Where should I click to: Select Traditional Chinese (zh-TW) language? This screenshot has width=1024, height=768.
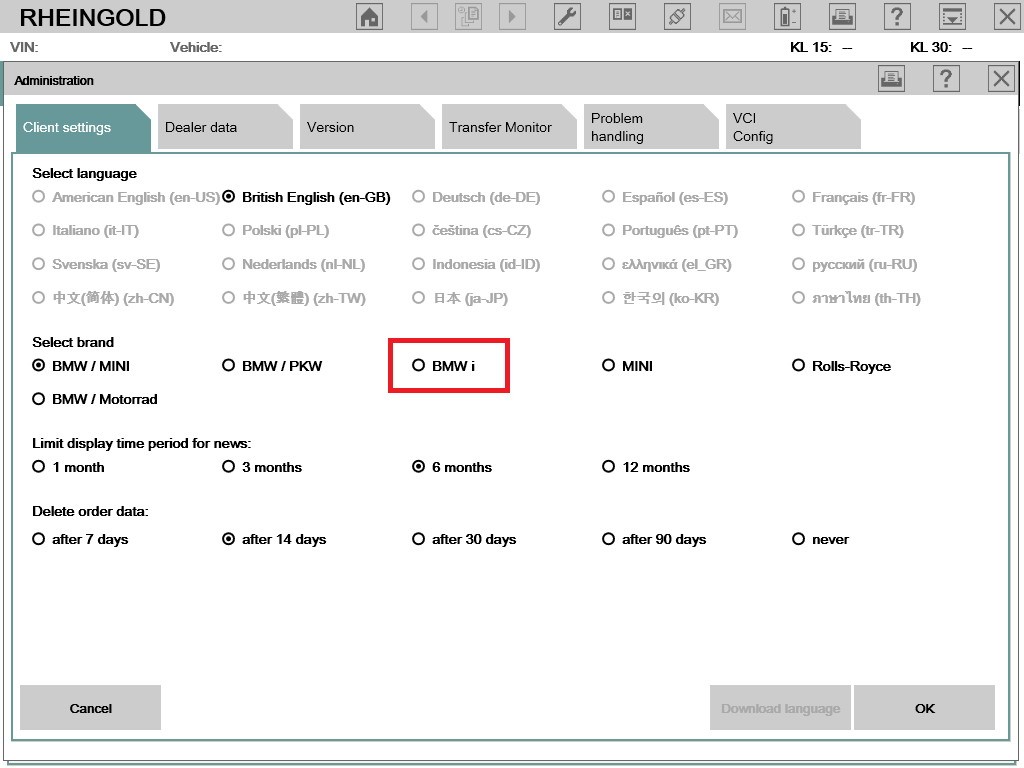click(294, 298)
